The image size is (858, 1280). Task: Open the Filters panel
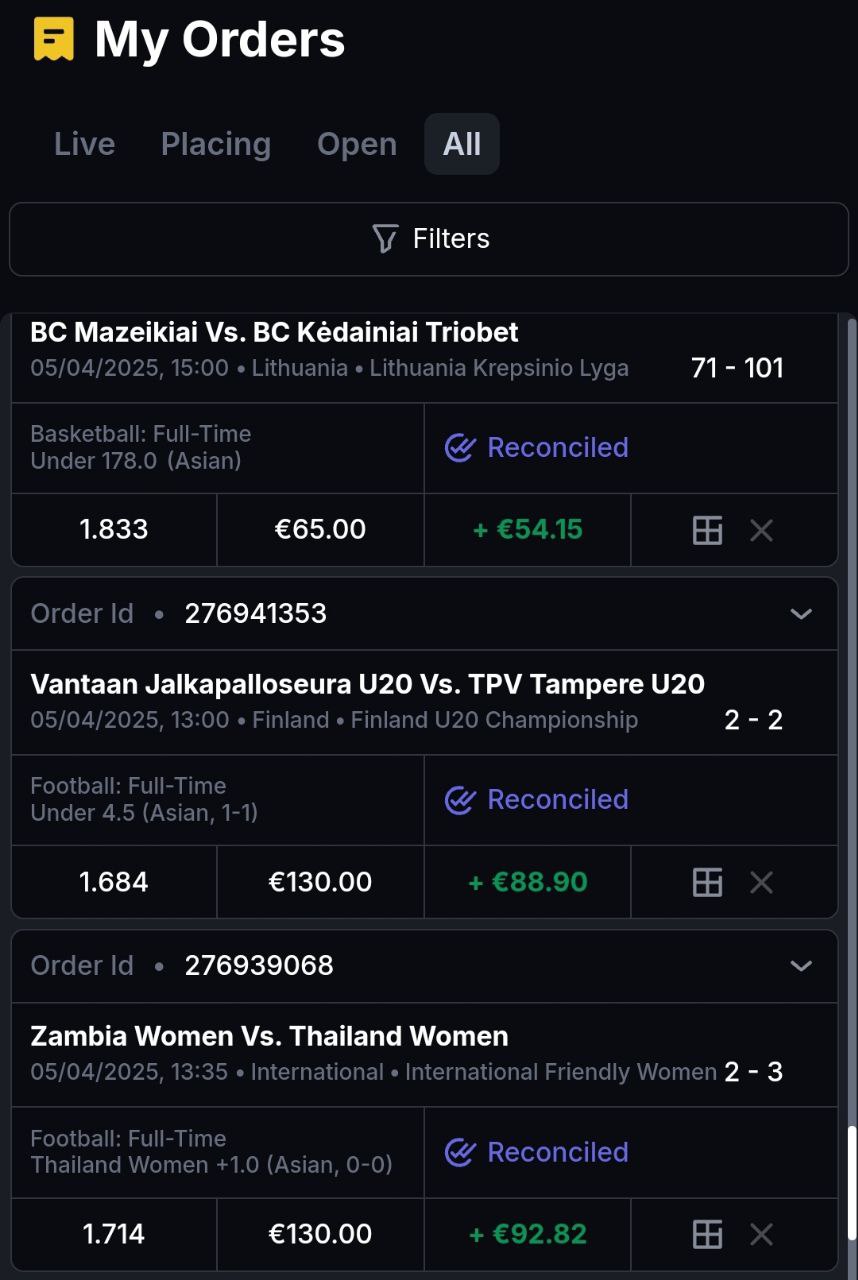click(429, 239)
